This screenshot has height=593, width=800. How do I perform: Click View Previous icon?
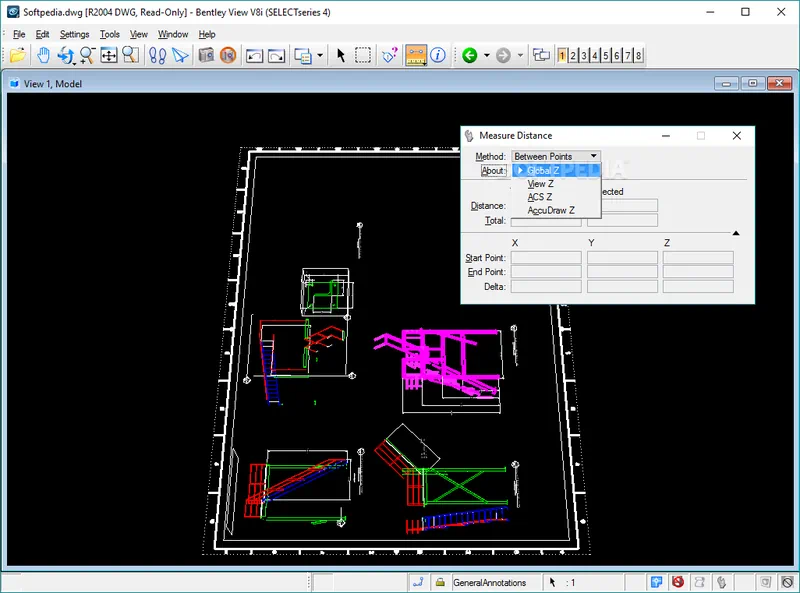click(254, 55)
